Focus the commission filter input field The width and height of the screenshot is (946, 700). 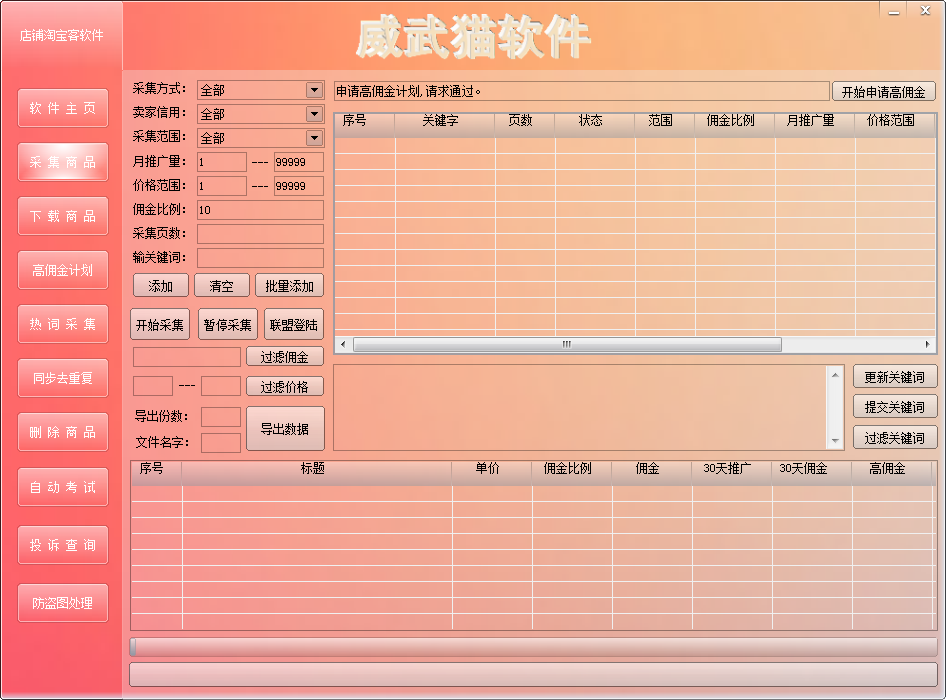point(186,357)
